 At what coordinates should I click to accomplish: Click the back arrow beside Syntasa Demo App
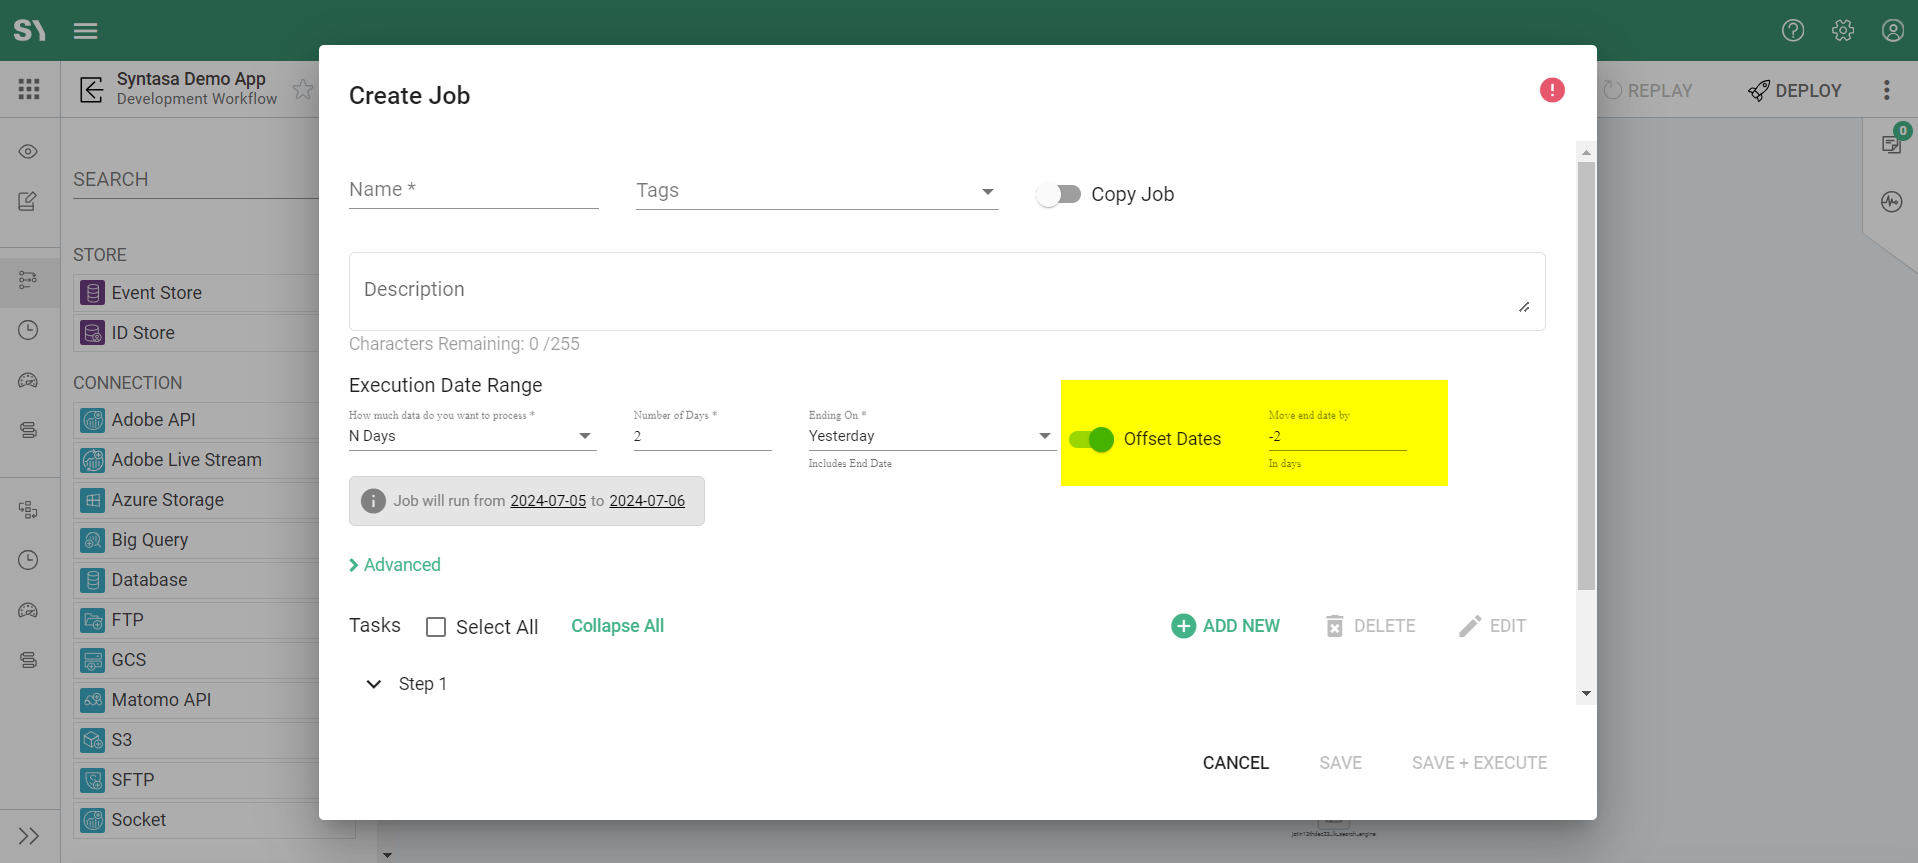pos(92,89)
